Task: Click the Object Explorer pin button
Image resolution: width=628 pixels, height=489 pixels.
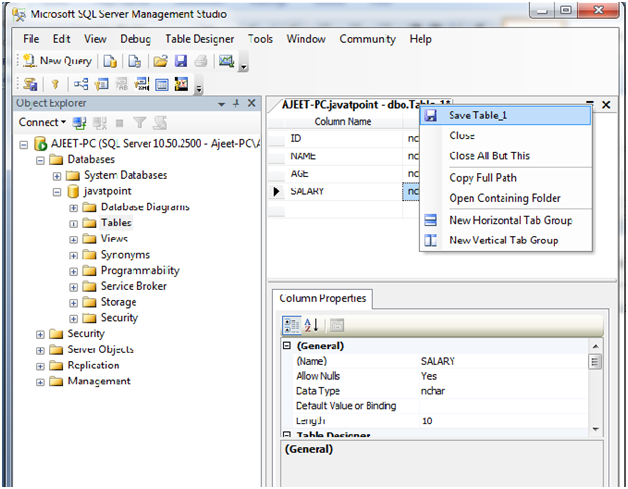Action: pos(236,103)
